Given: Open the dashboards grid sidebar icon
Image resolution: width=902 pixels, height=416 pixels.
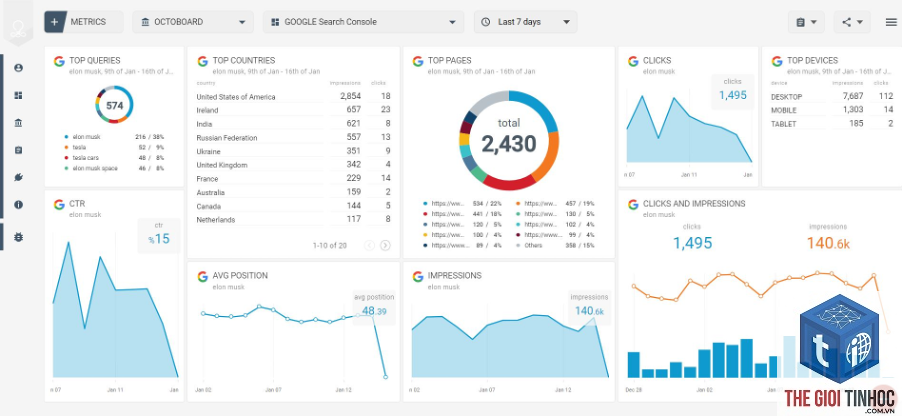Looking at the screenshot, I should [x=18, y=96].
